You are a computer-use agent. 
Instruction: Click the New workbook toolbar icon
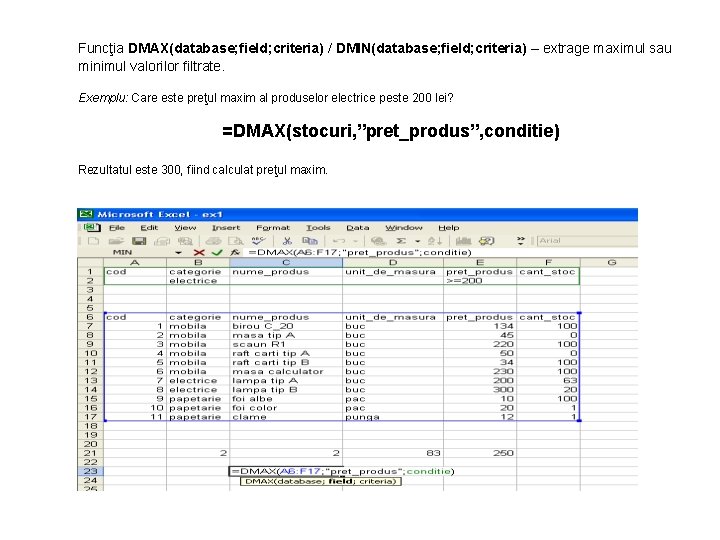coord(93,241)
